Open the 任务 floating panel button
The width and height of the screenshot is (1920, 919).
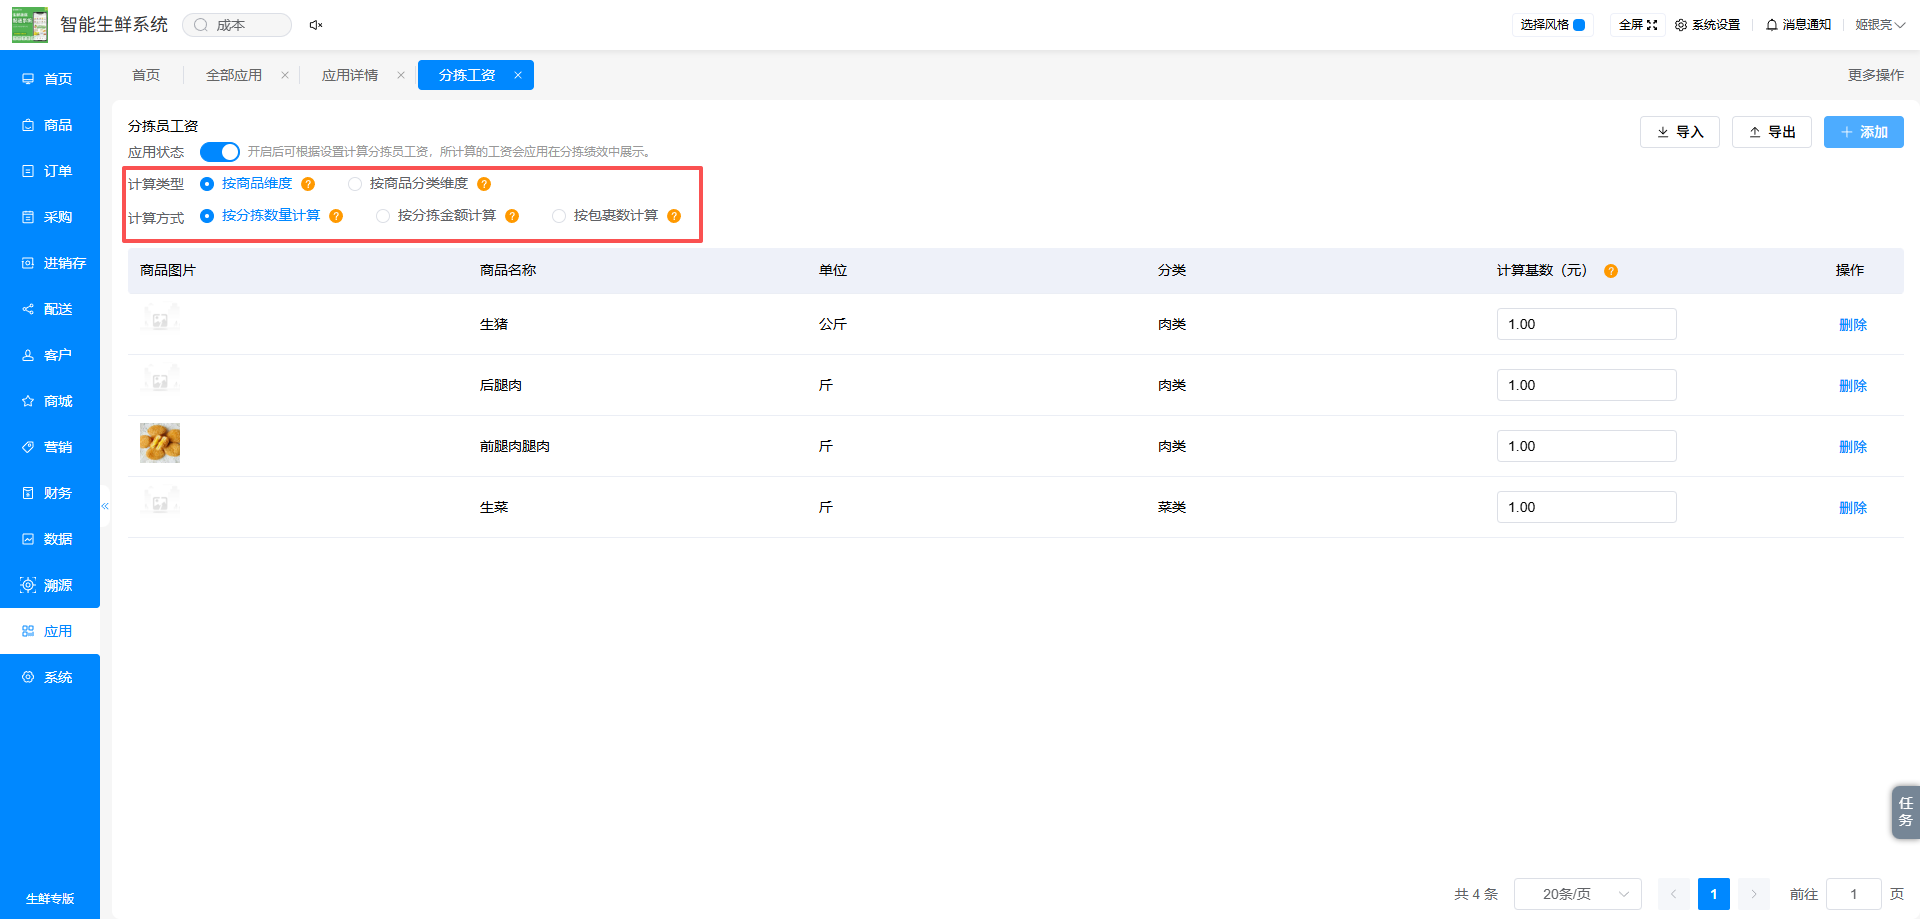1905,812
